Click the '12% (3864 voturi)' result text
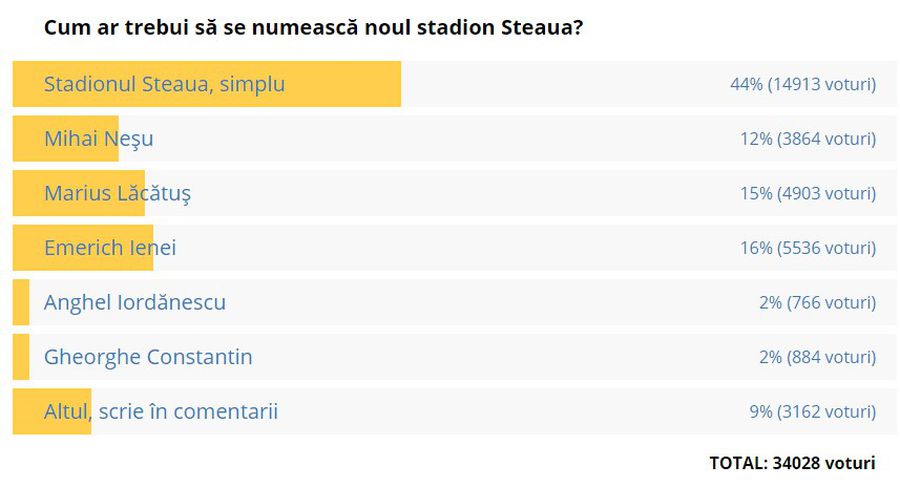 click(x=808, y=139)
